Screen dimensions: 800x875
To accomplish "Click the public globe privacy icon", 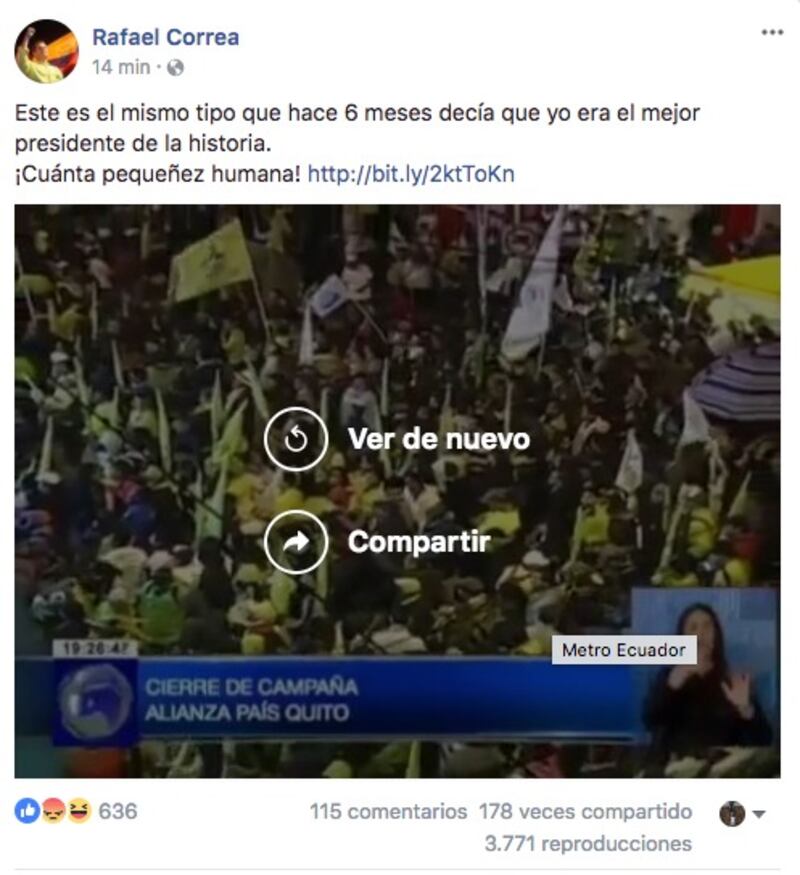I will tap(175, 68).
